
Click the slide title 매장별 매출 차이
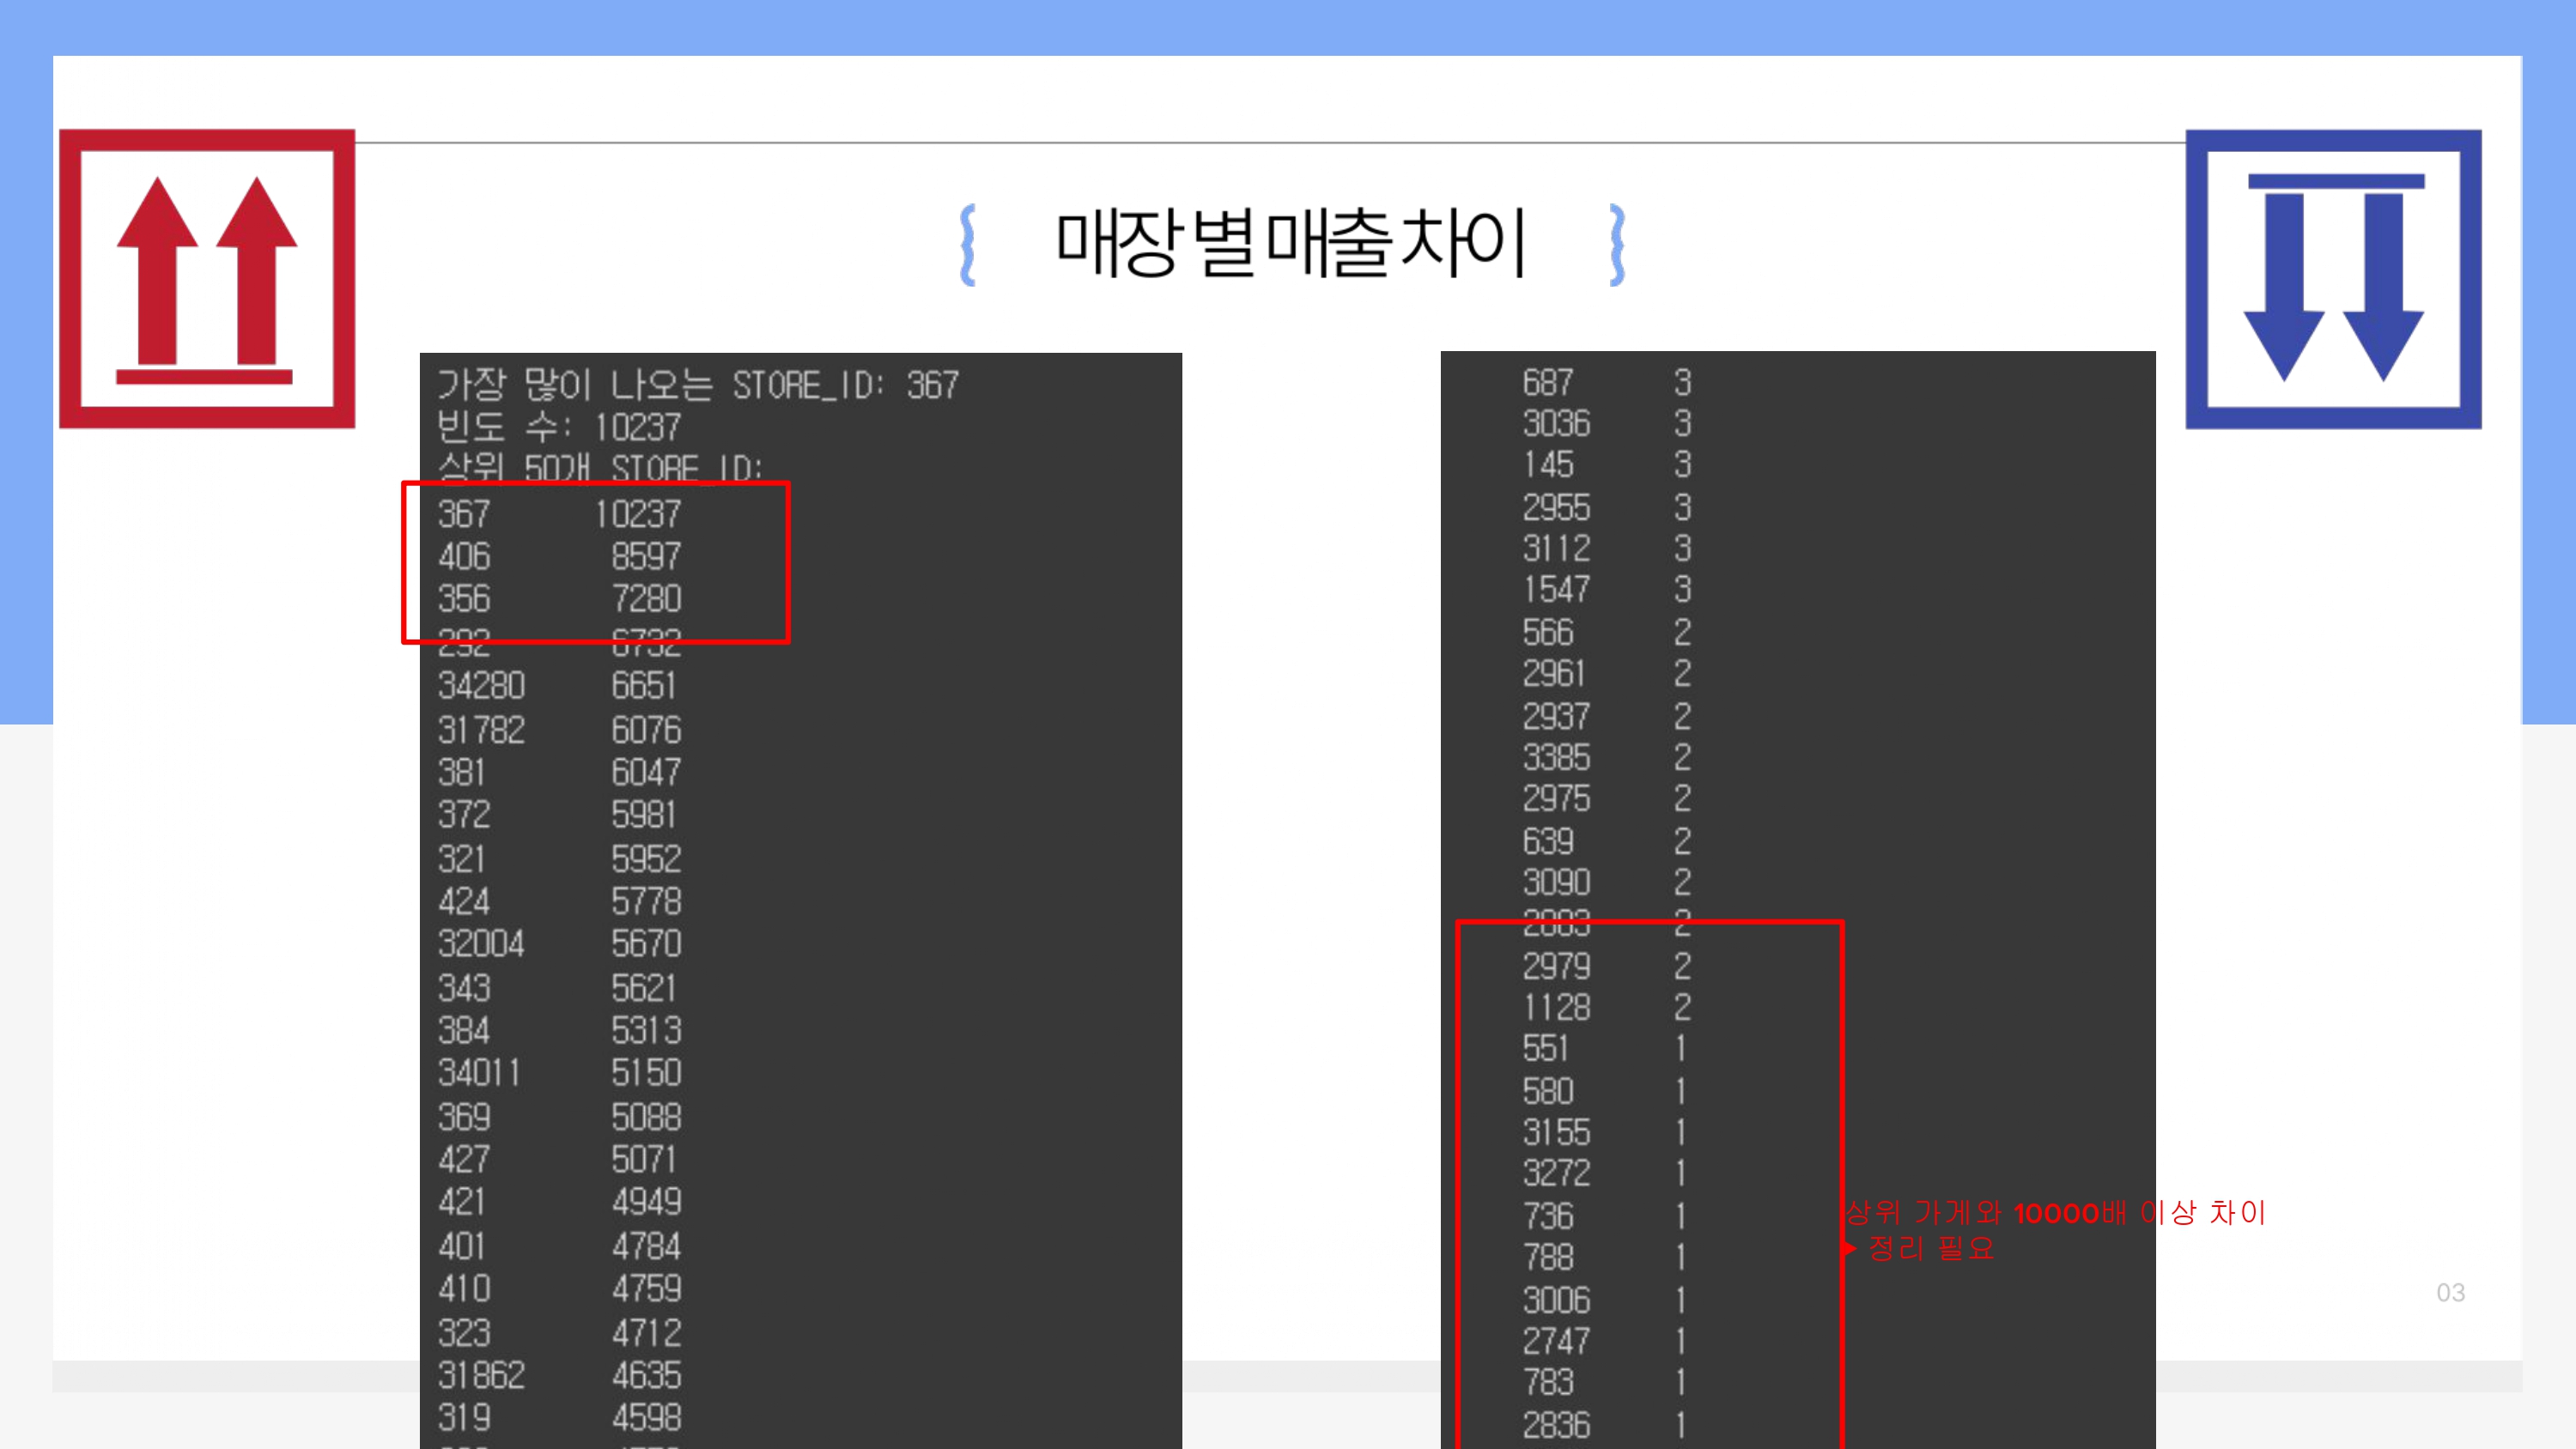click(1291, 243)
